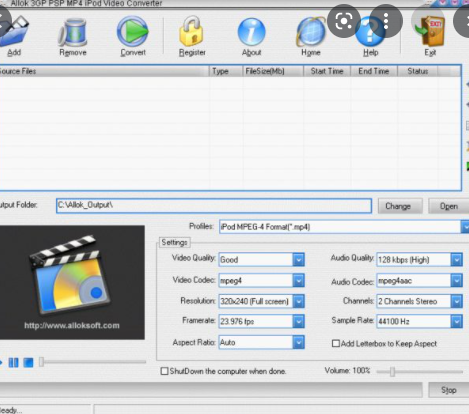The height and width of the screenshot is (414, 469).
Task: Click the Start Time column header
Action: click(327, 71)
